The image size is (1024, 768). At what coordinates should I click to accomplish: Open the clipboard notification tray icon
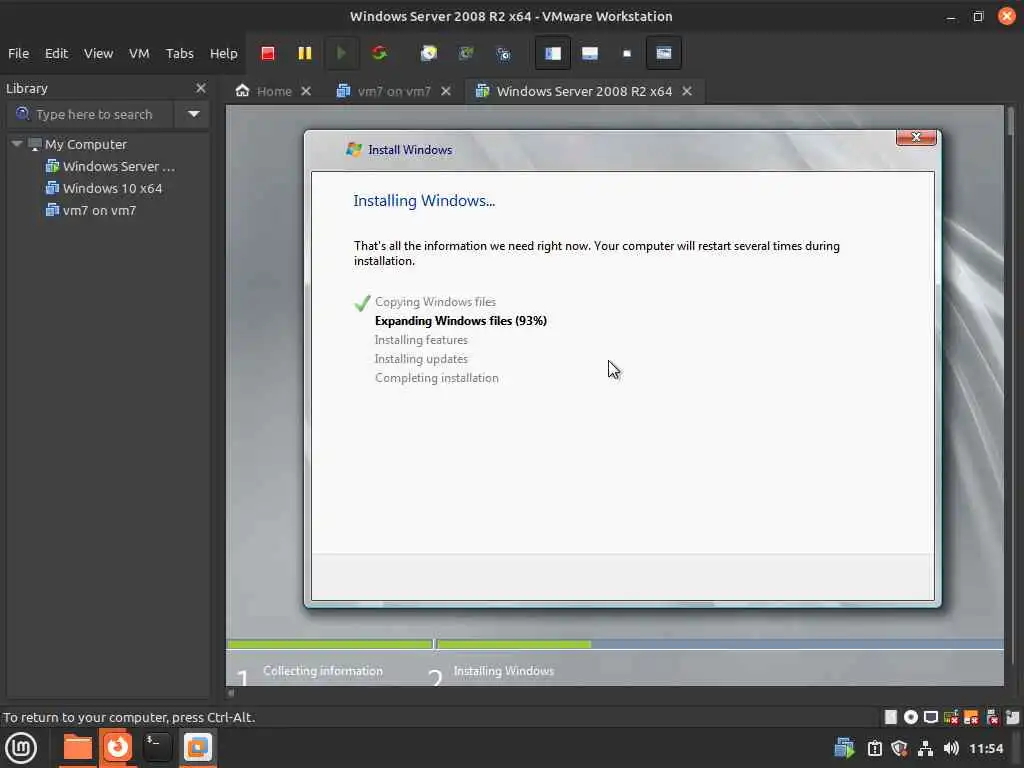(874, 748)
